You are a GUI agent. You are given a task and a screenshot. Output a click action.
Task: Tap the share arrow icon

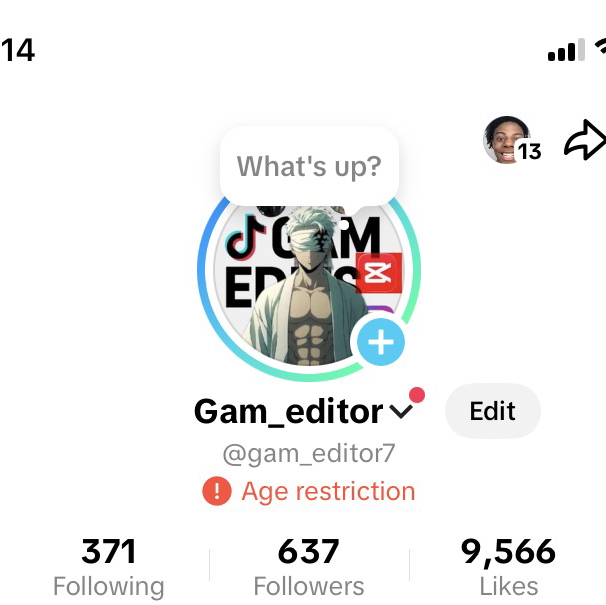[x=586, y=140]
